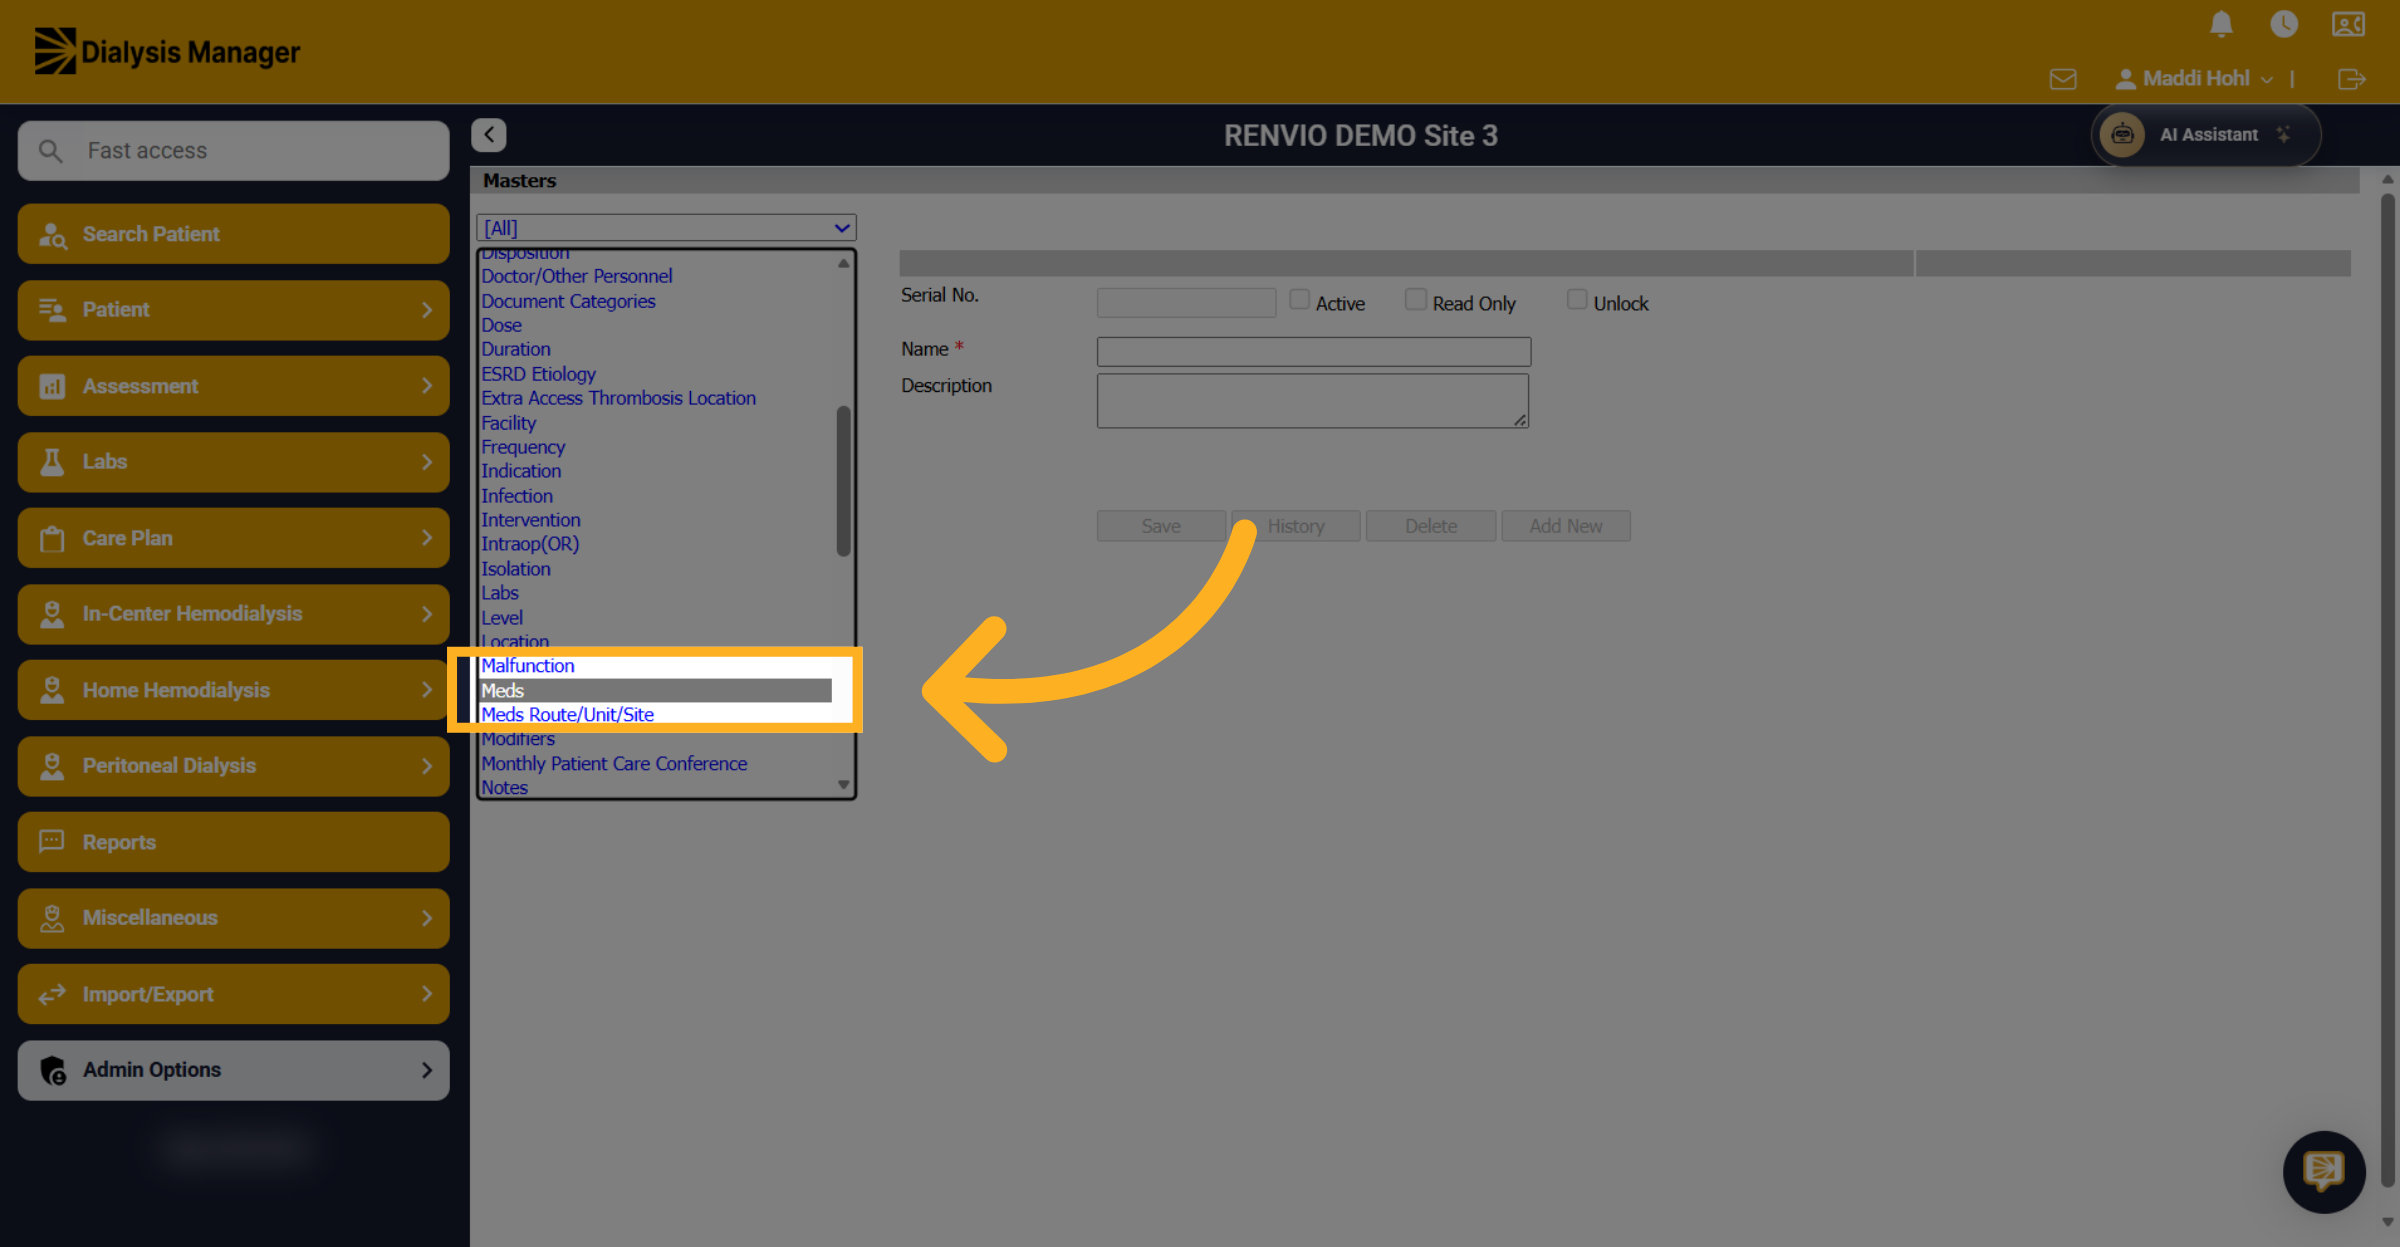
Task: Open the [All] masters category dropdown
Action: [666, 228]
